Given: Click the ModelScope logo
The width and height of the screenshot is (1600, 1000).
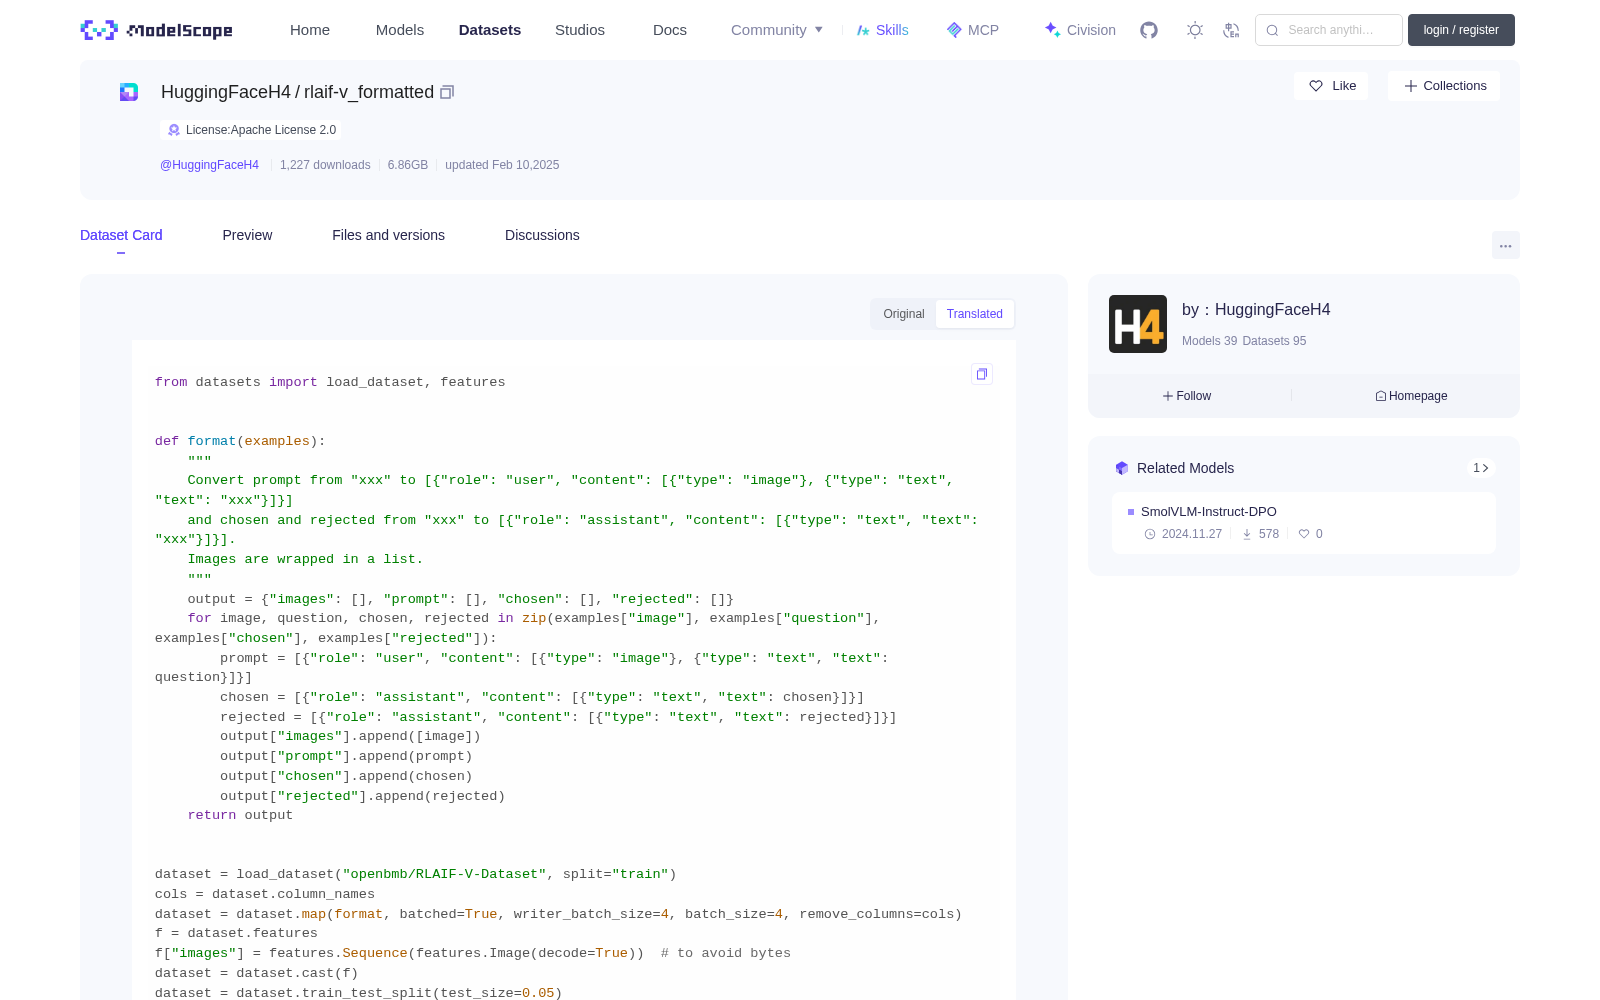Looking at the screenshot, I should click(x=156, y=30).
